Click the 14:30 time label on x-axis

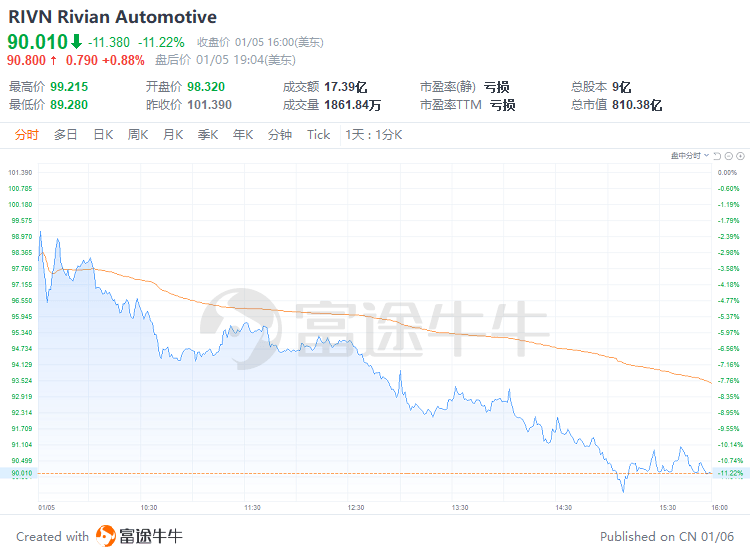pyautogui.click(x=563, y=507)
